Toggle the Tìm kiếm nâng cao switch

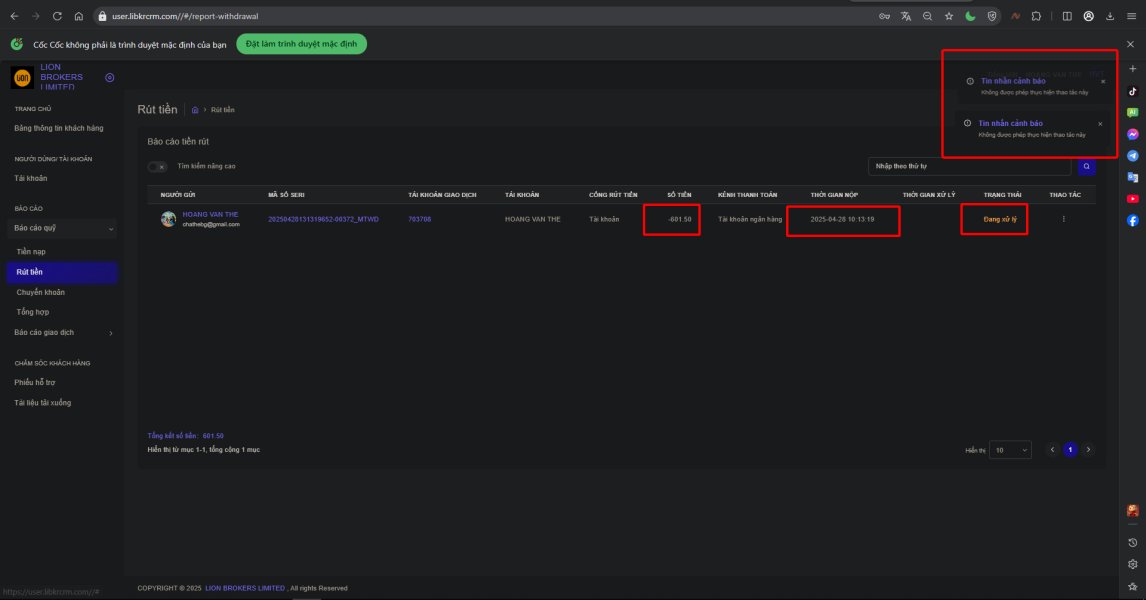tap(157, 167)
